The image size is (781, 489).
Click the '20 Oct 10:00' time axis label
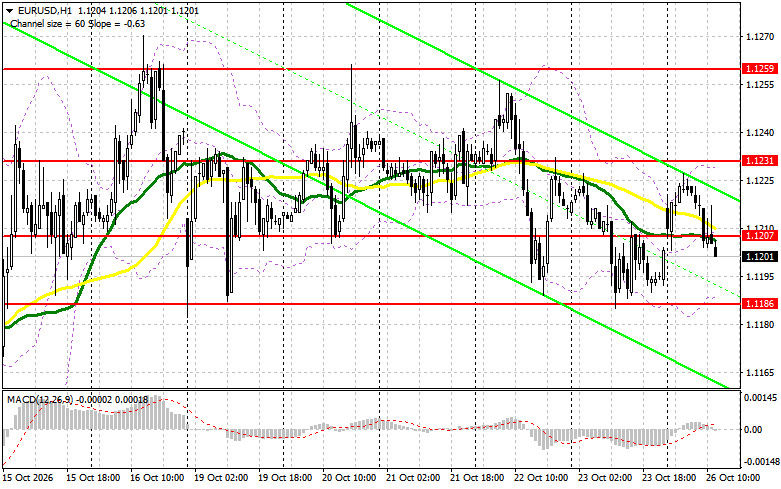[x=349, y=478]
